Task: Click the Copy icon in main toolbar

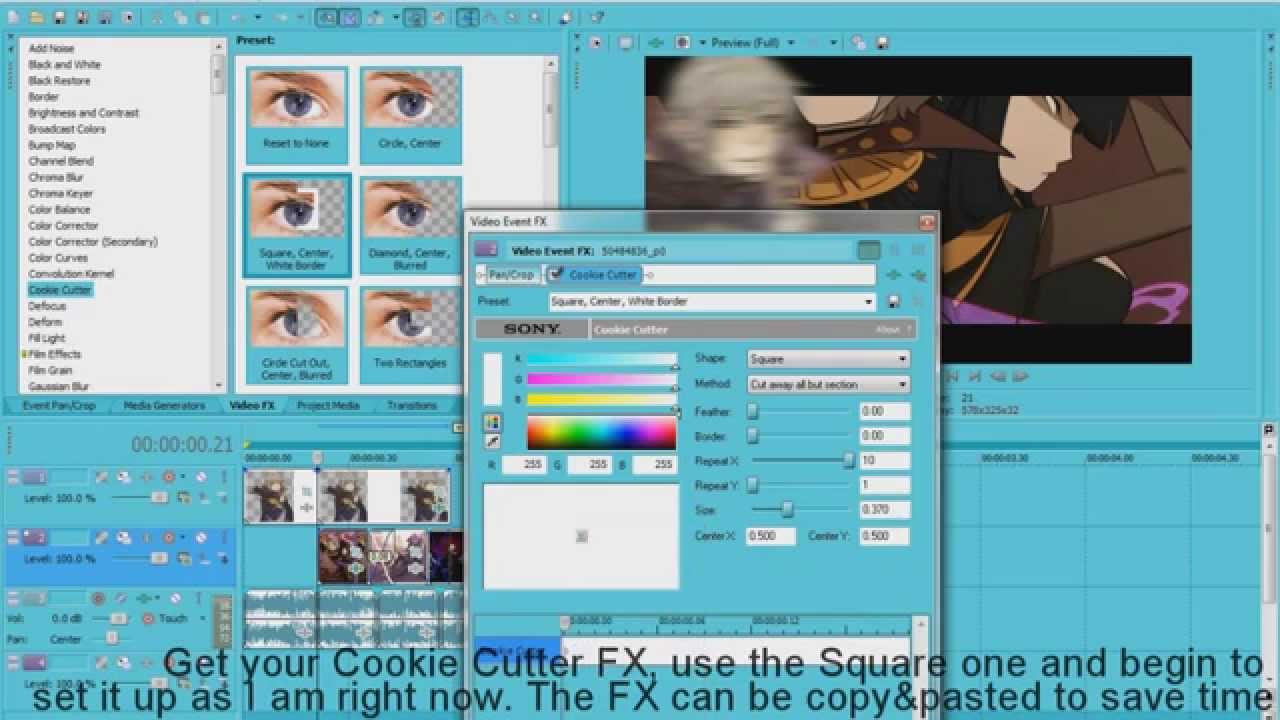Action: 180,17
